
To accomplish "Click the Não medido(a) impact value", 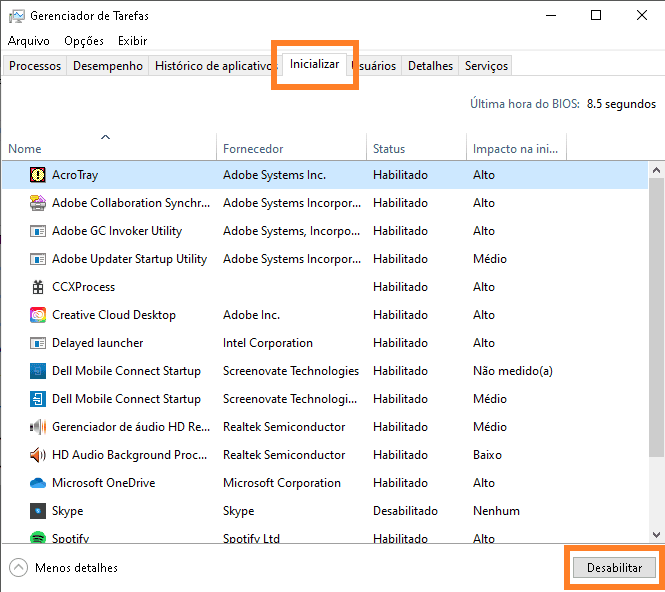I will tap(513, 371).
